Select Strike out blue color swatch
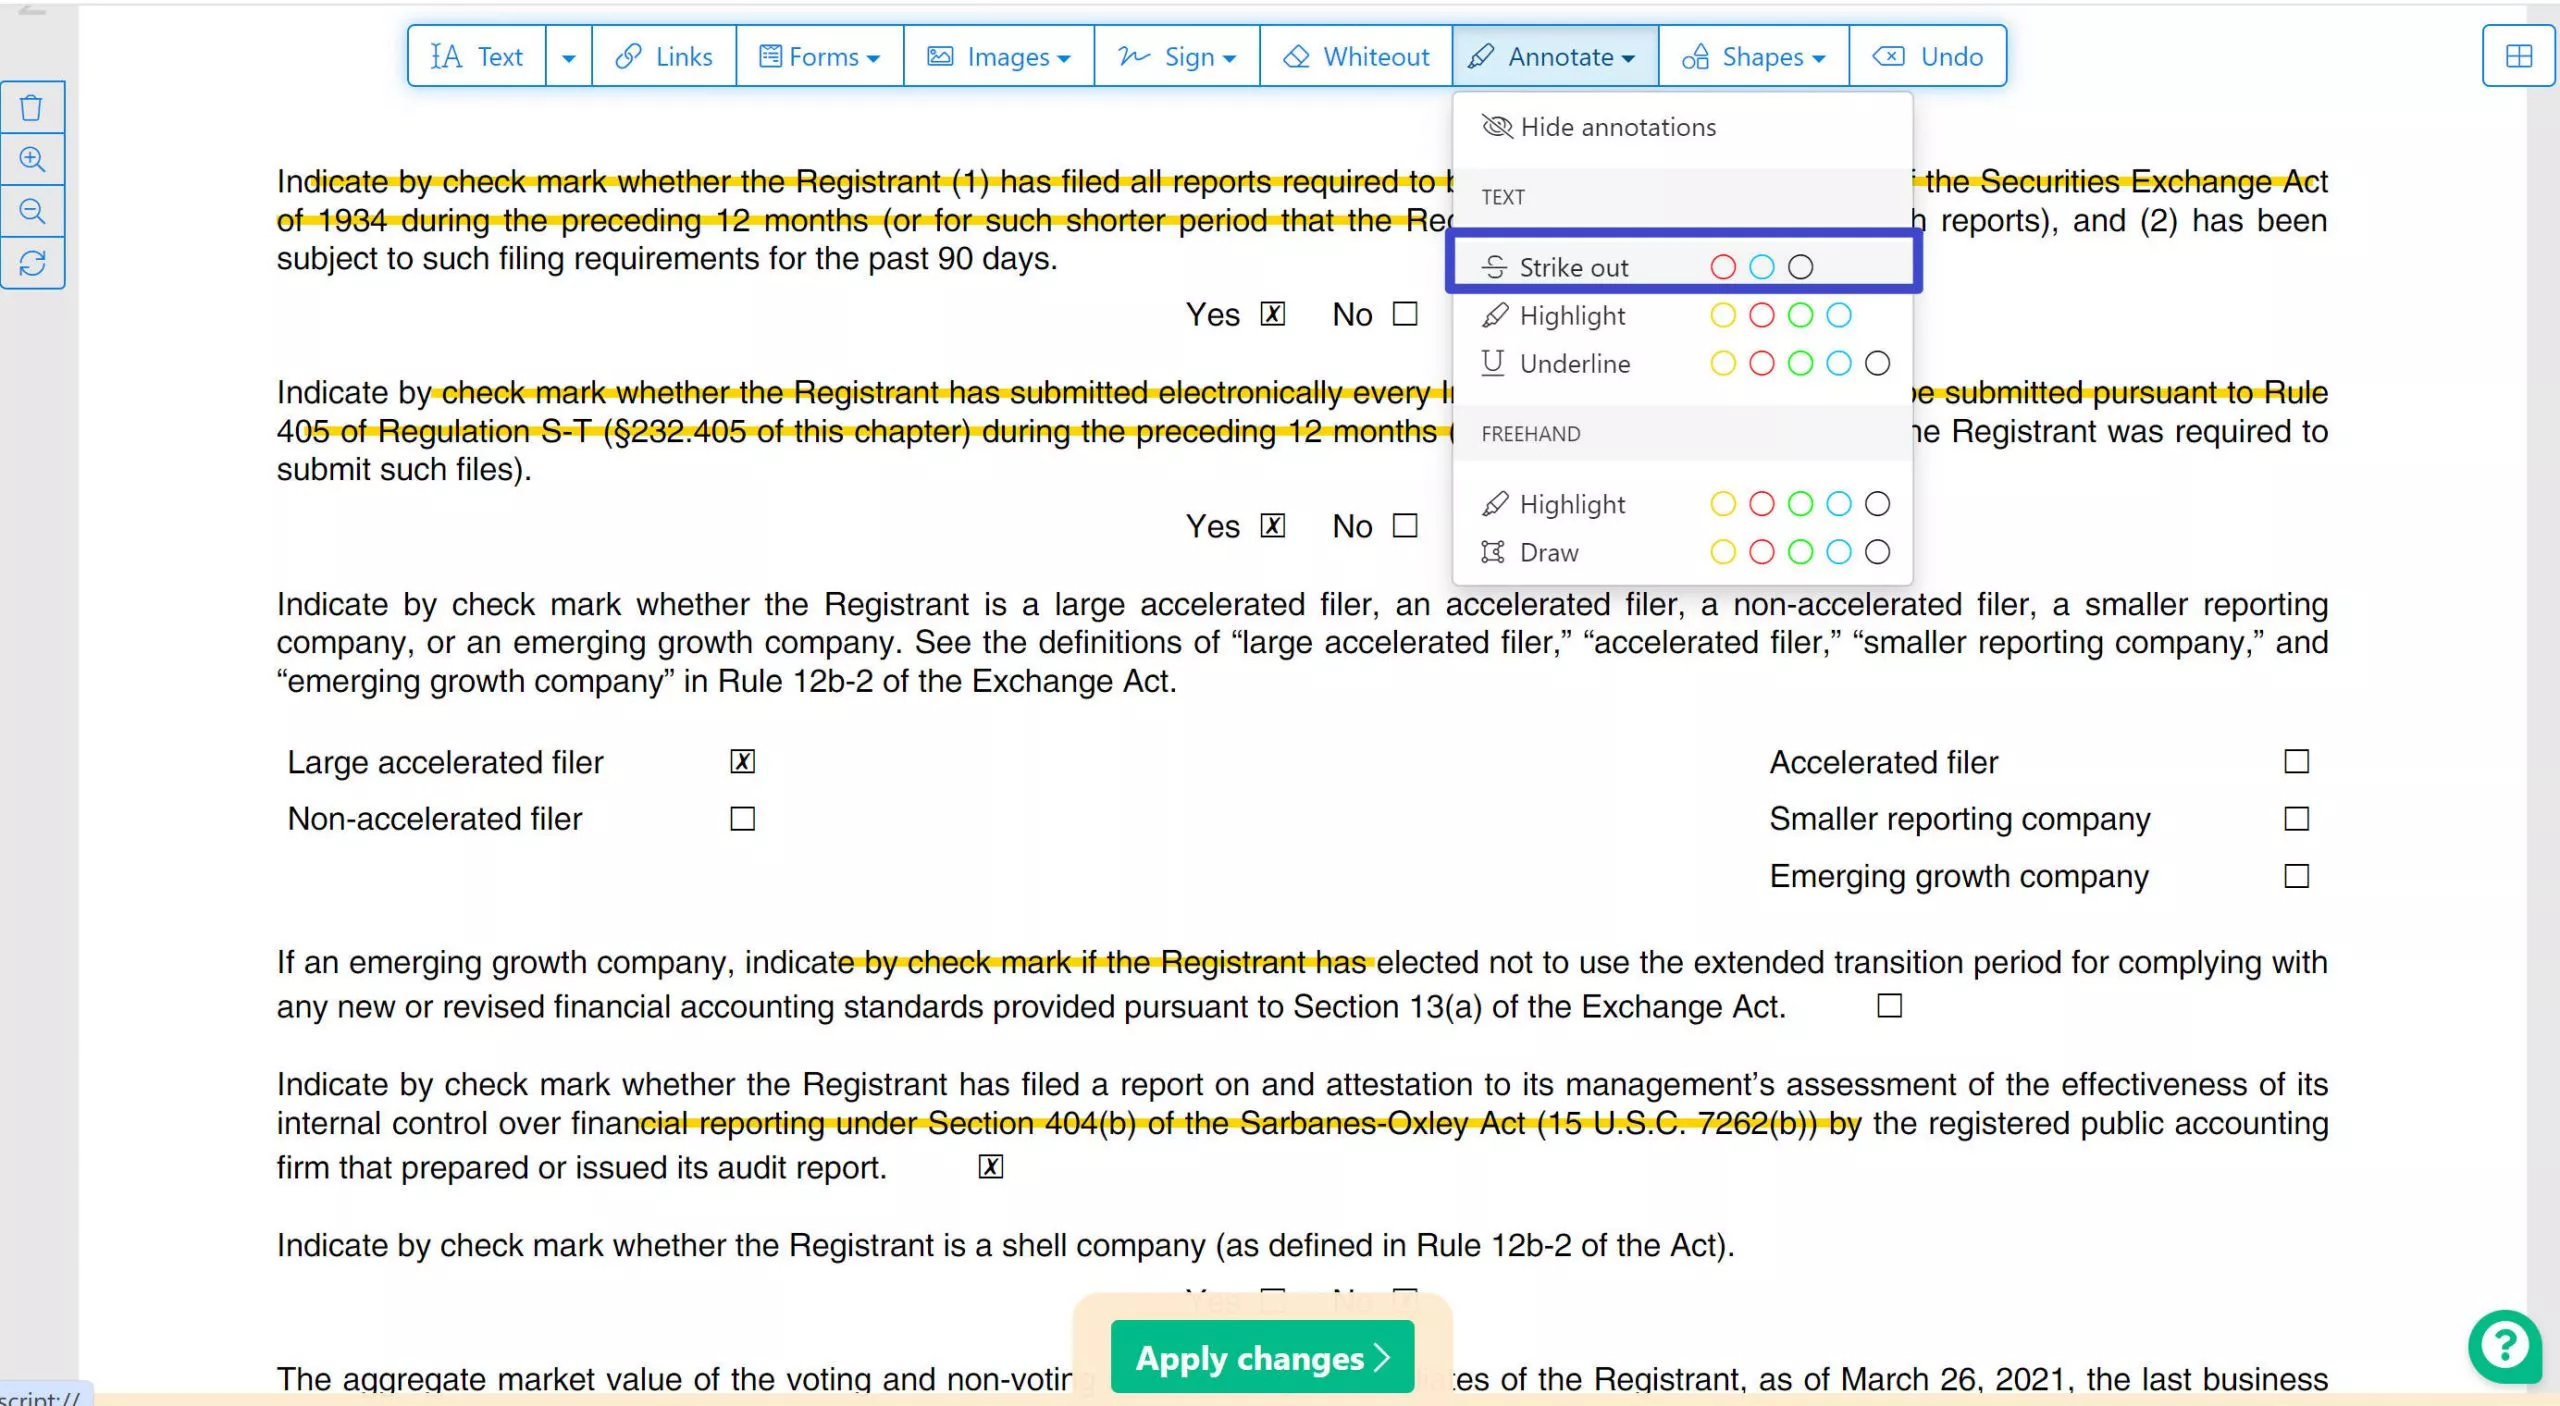This screenshot has height=1406, width=2560. point(1762,265)
